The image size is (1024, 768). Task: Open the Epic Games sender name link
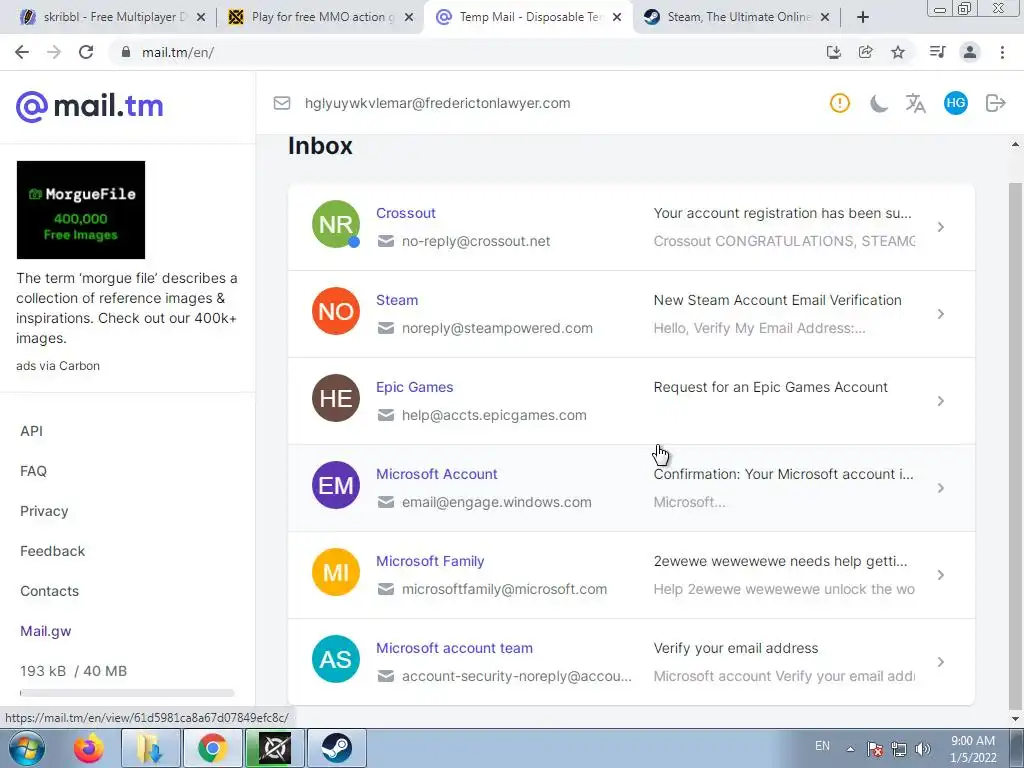point(414,387)
